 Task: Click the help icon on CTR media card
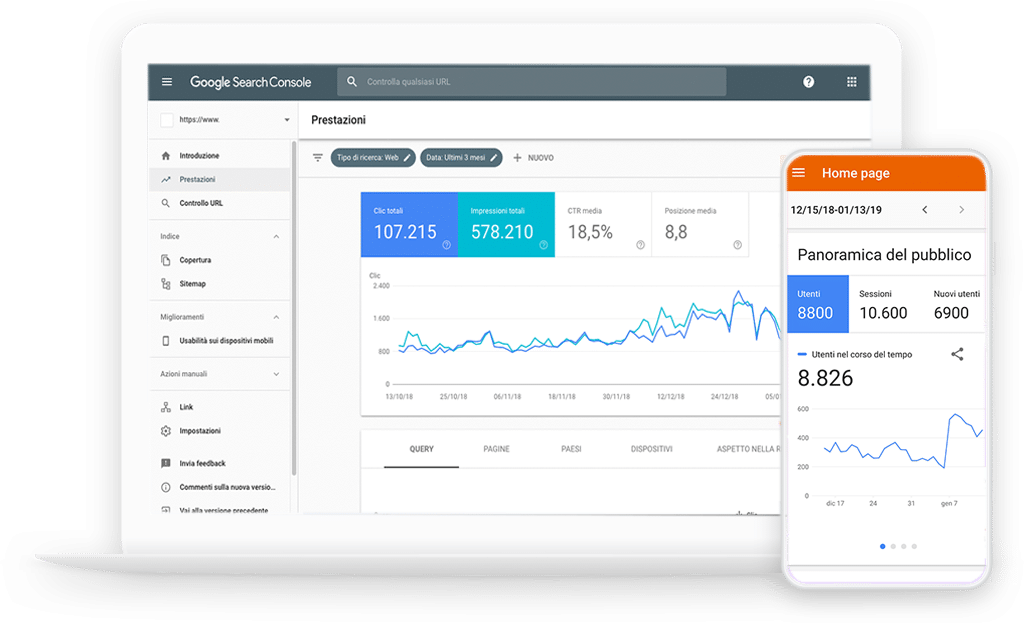(641, 245)
